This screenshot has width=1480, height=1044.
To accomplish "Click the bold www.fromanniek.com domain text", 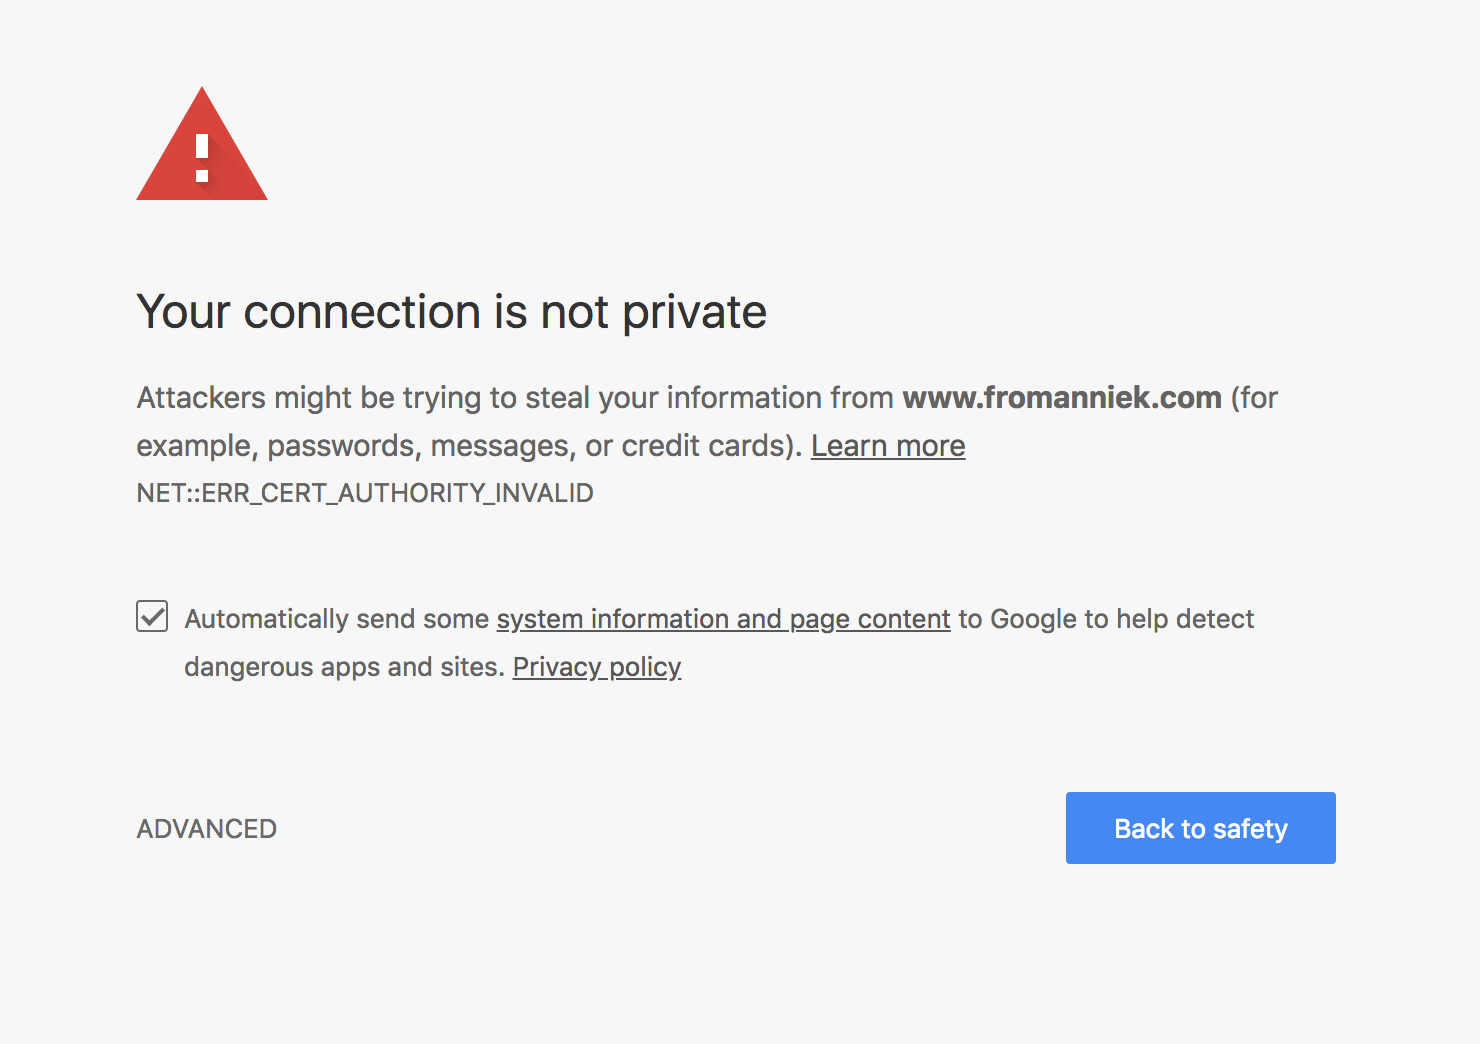I will pos(1061,398).
